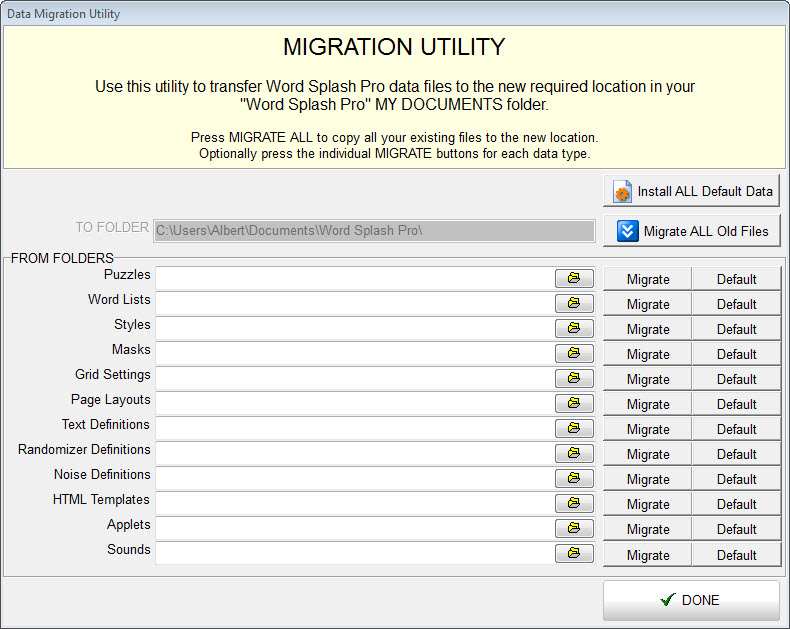The image size is (790, 629).
Task: Migrate the Styles files
Action: point(647,329)
